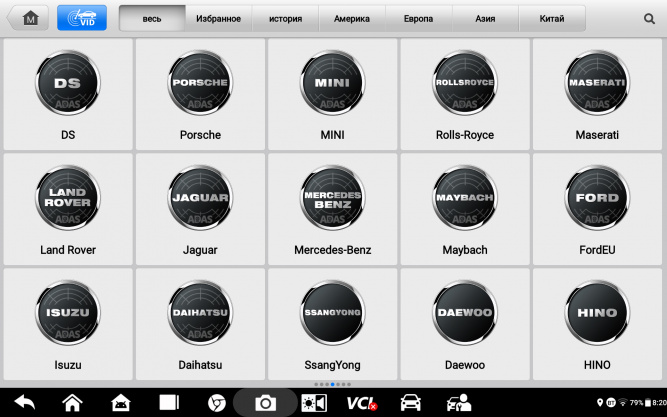Take a screenshot with camera icon
This screenshot has width=667, height=417.
tap(265, 403)
